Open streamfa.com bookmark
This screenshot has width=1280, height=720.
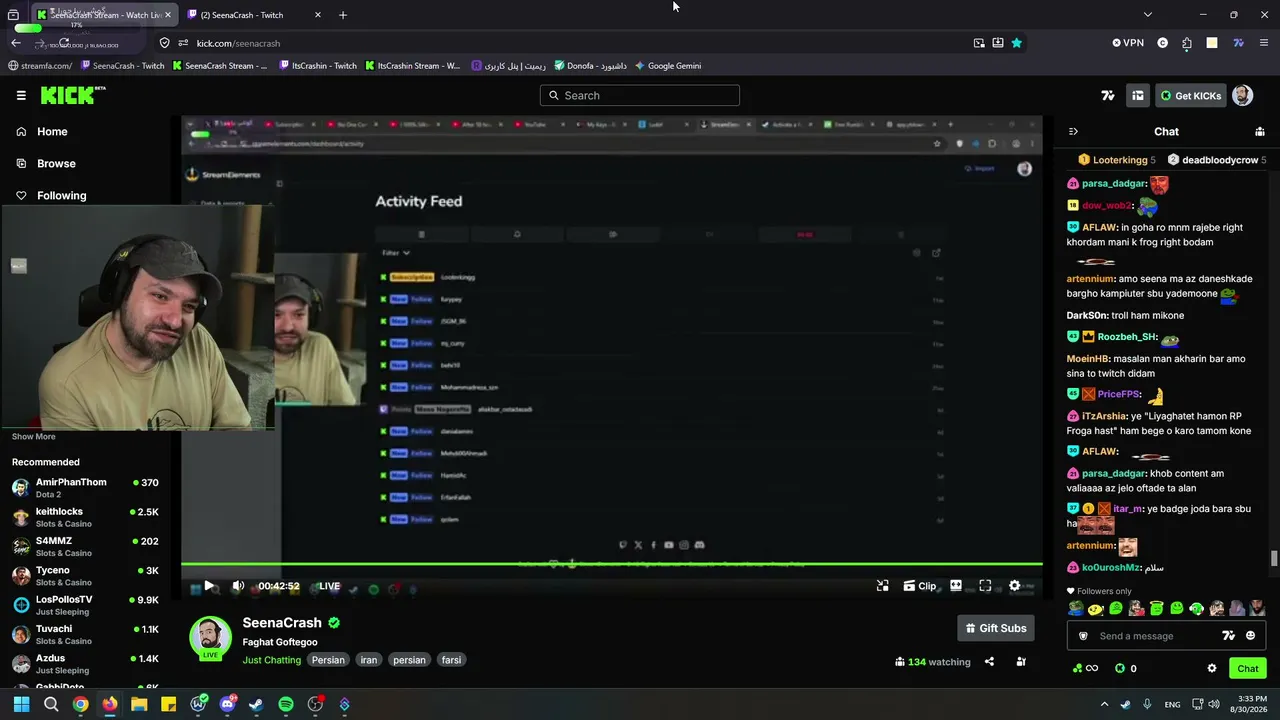tap(40, 66)
